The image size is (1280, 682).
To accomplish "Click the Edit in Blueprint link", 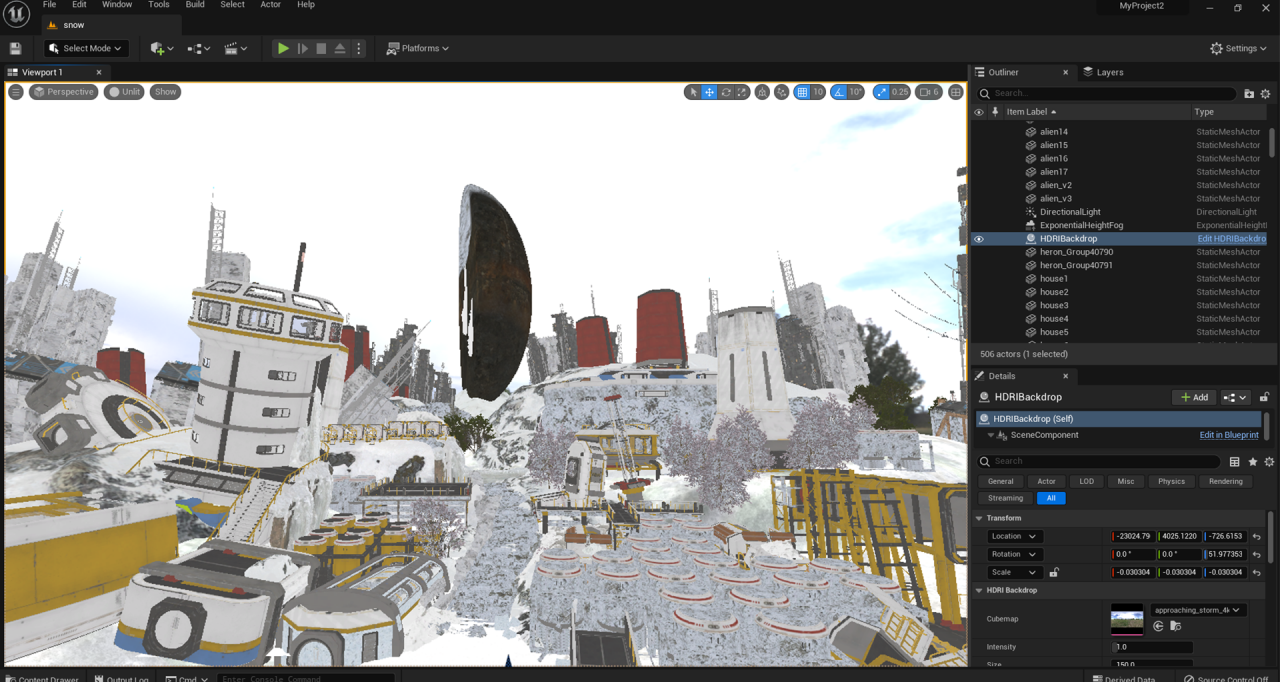I will [x=1229, y=435].
